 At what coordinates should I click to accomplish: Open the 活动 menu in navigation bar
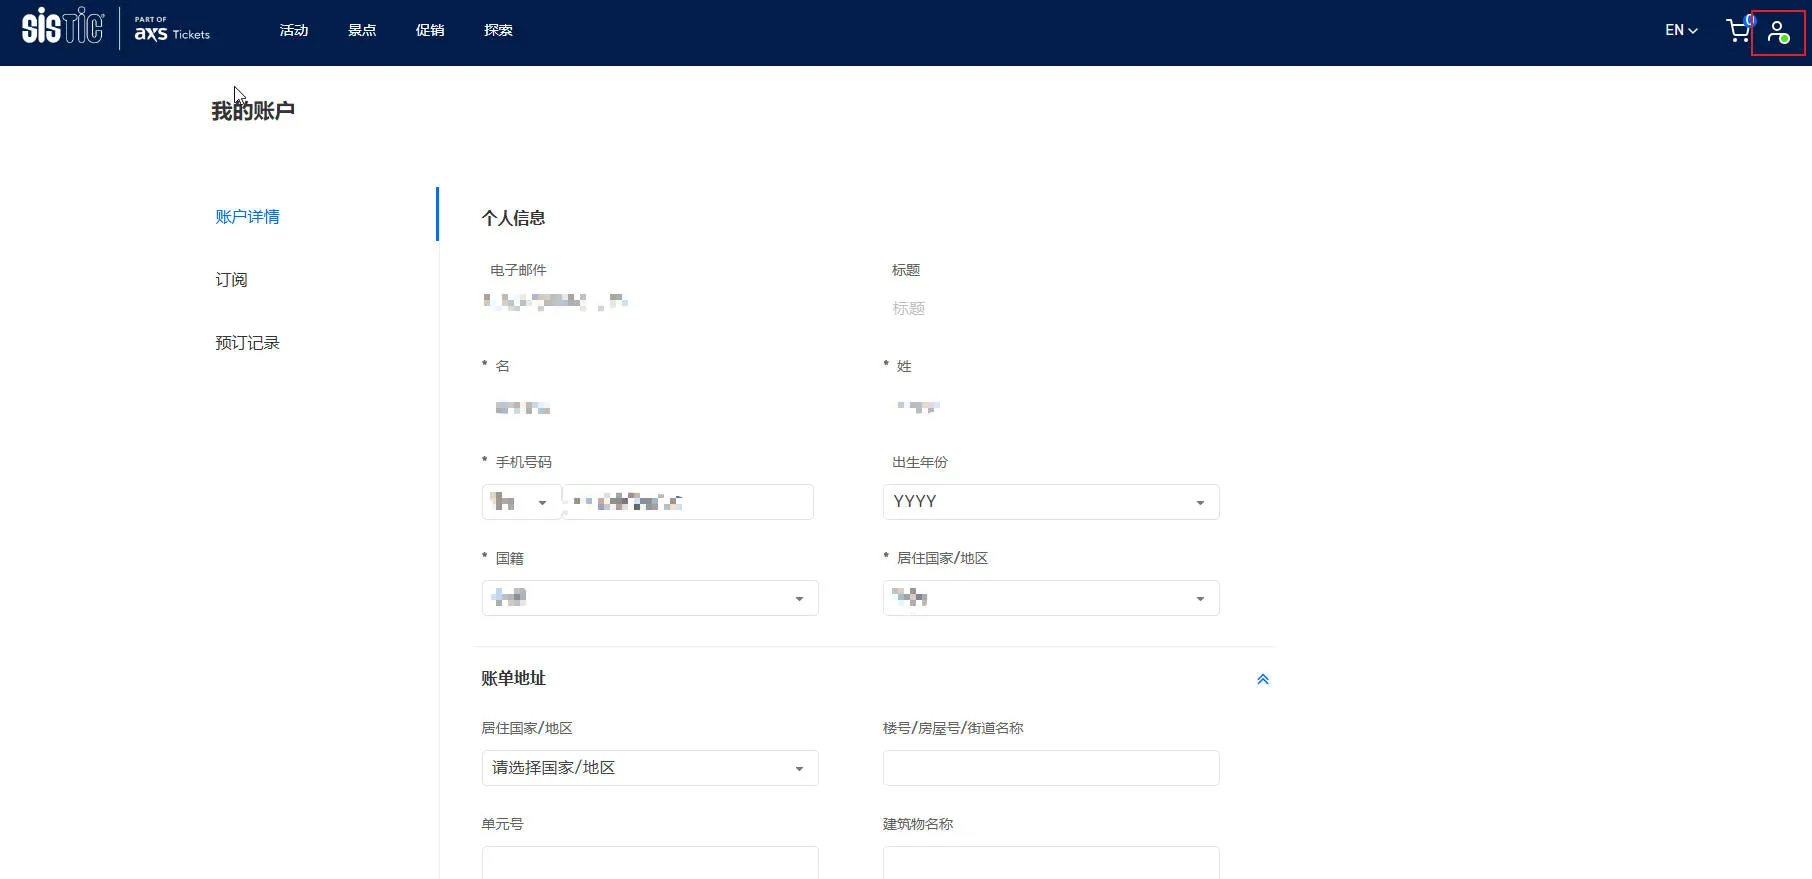tap(294, 30)
